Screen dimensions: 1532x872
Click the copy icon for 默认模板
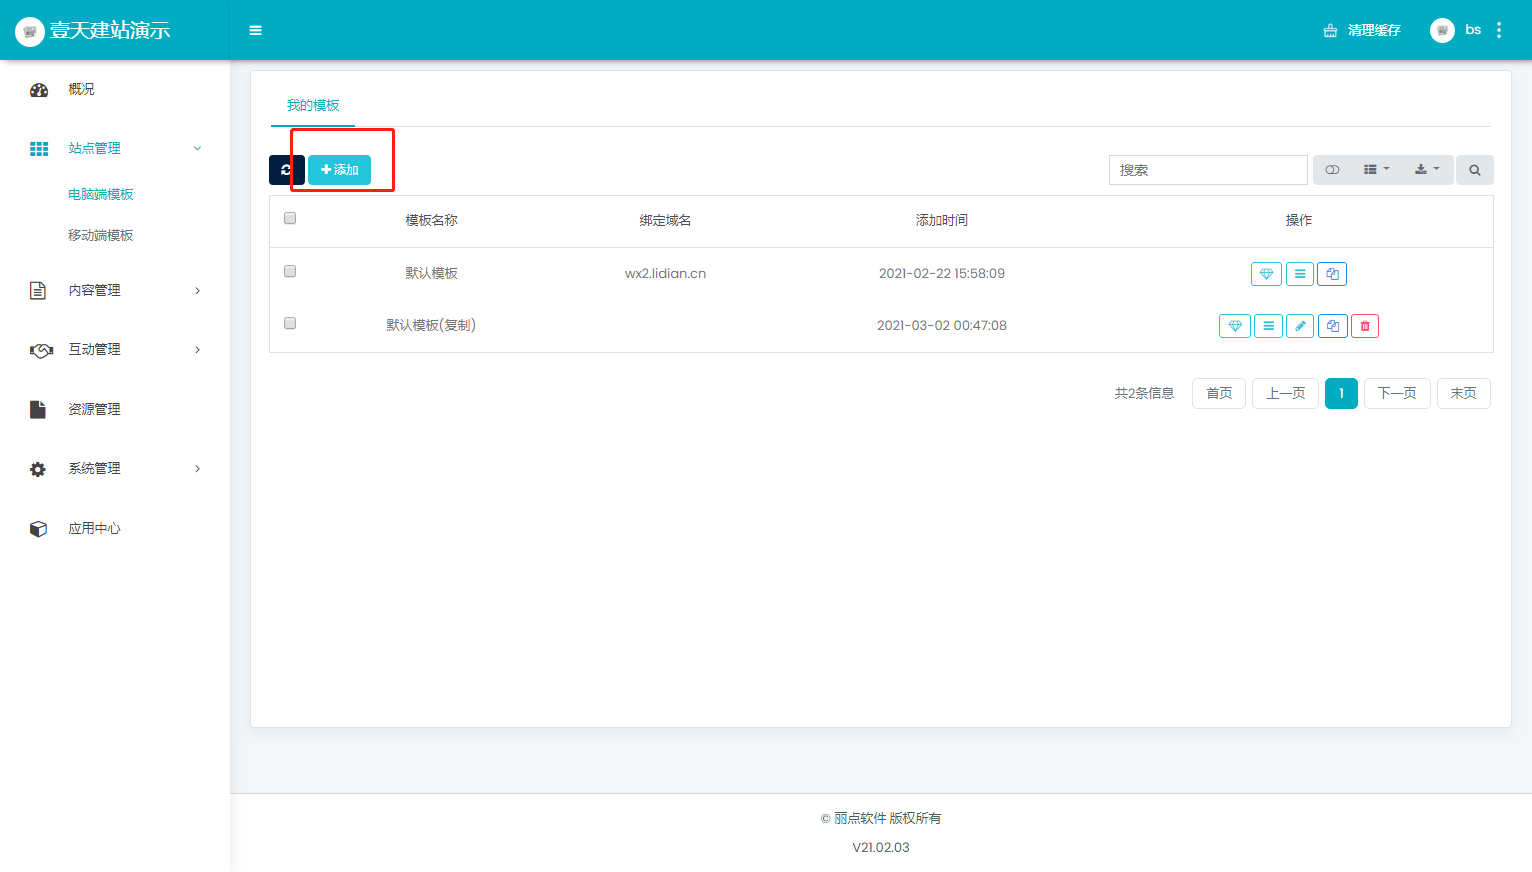click(1332, 274)
